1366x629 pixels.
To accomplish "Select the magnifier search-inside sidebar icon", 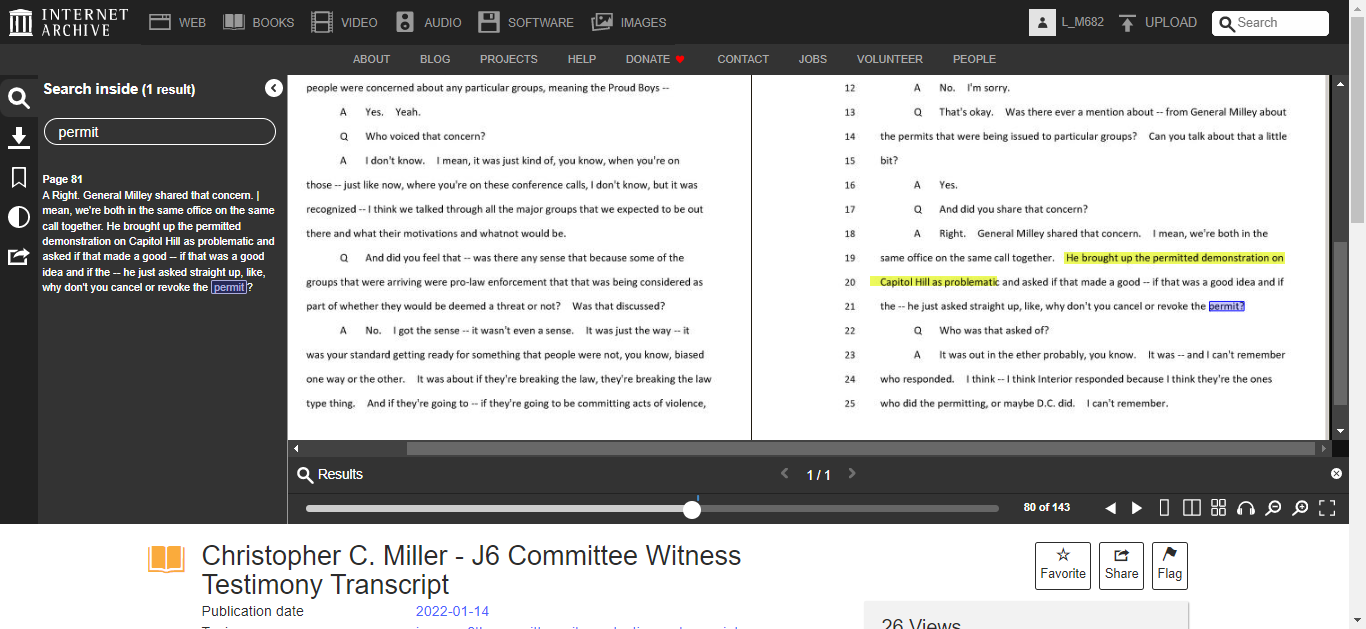I will coord(18,98).
